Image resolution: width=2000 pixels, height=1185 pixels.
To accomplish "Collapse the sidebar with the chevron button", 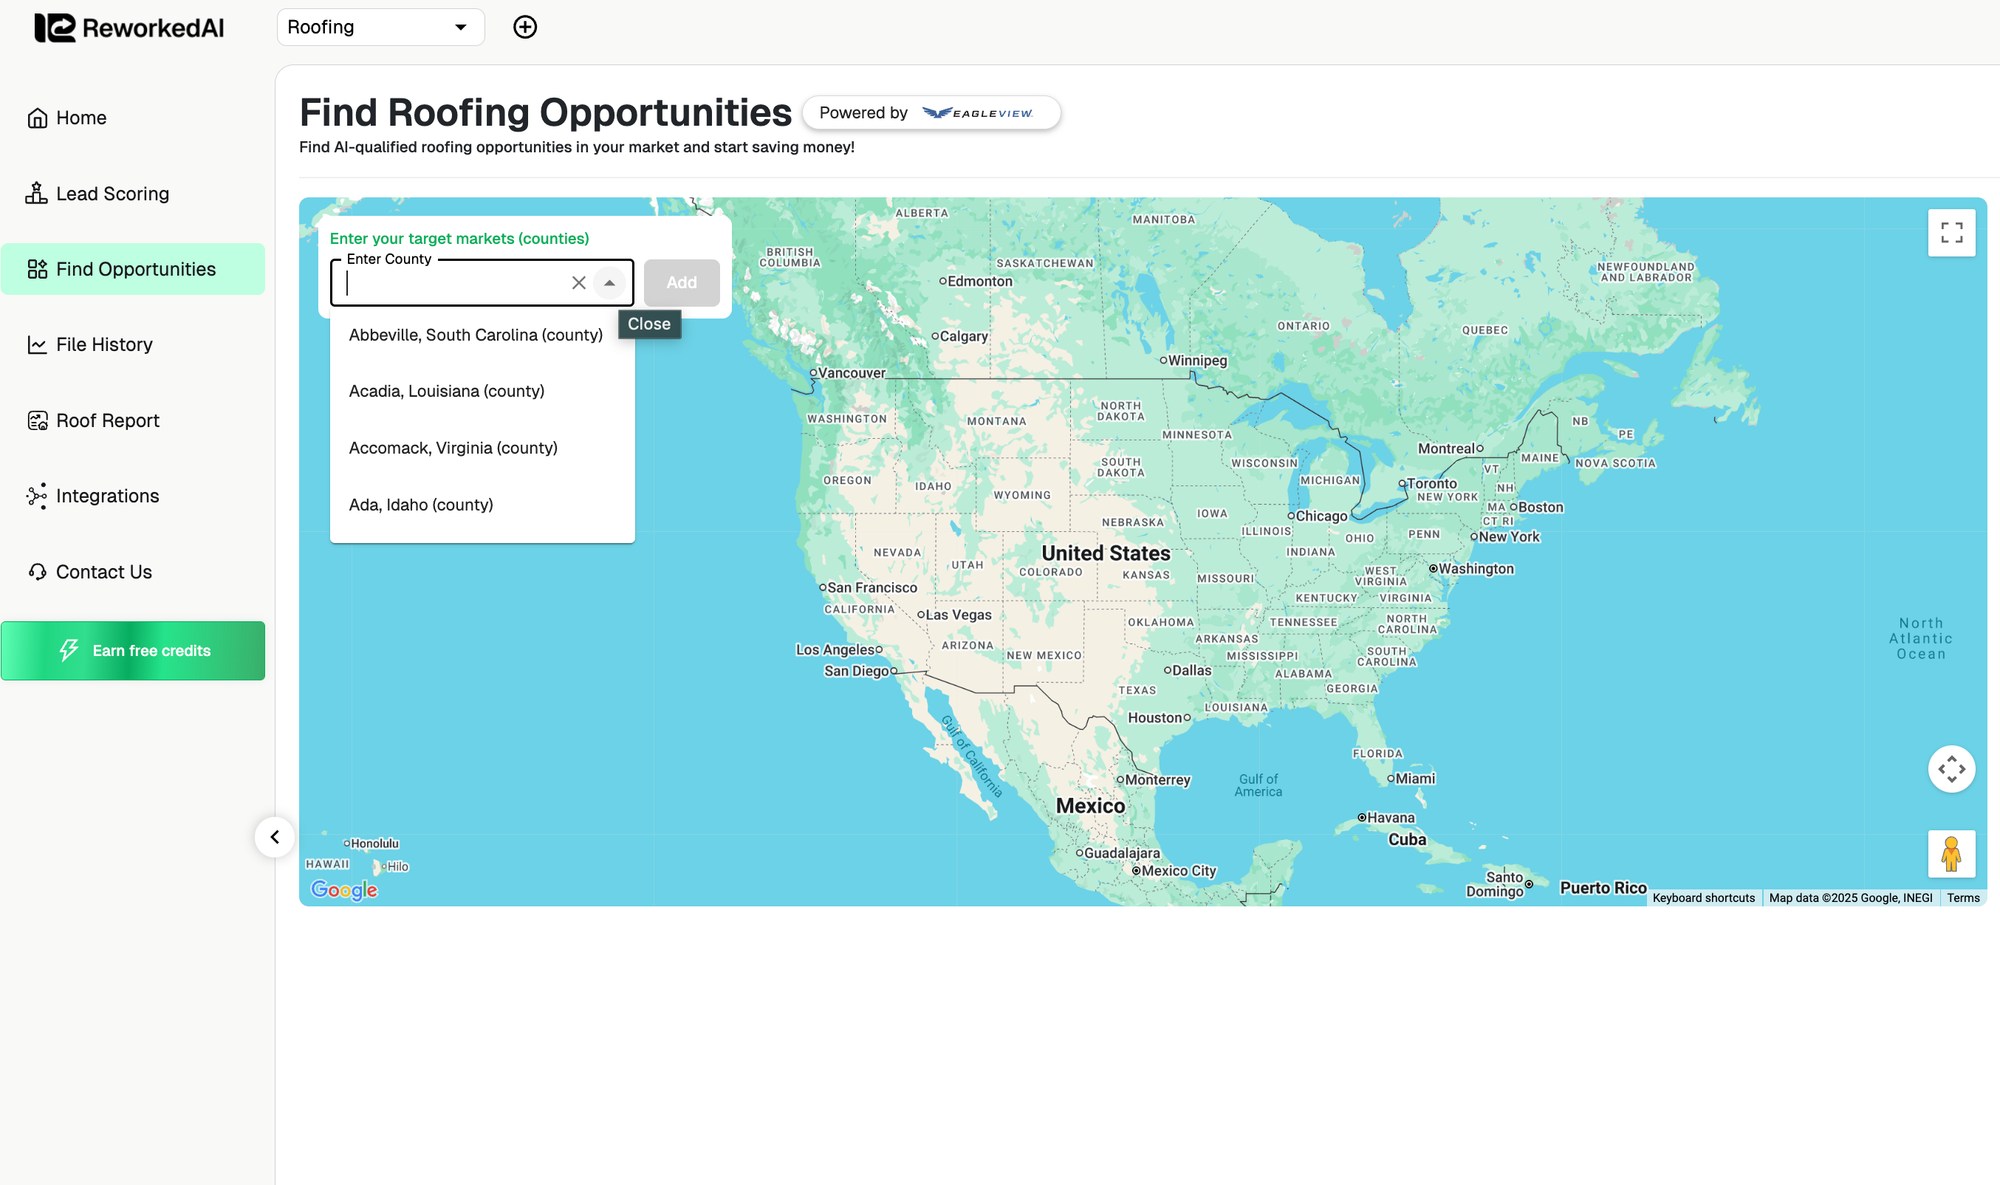I will click(x=274, y=837).
